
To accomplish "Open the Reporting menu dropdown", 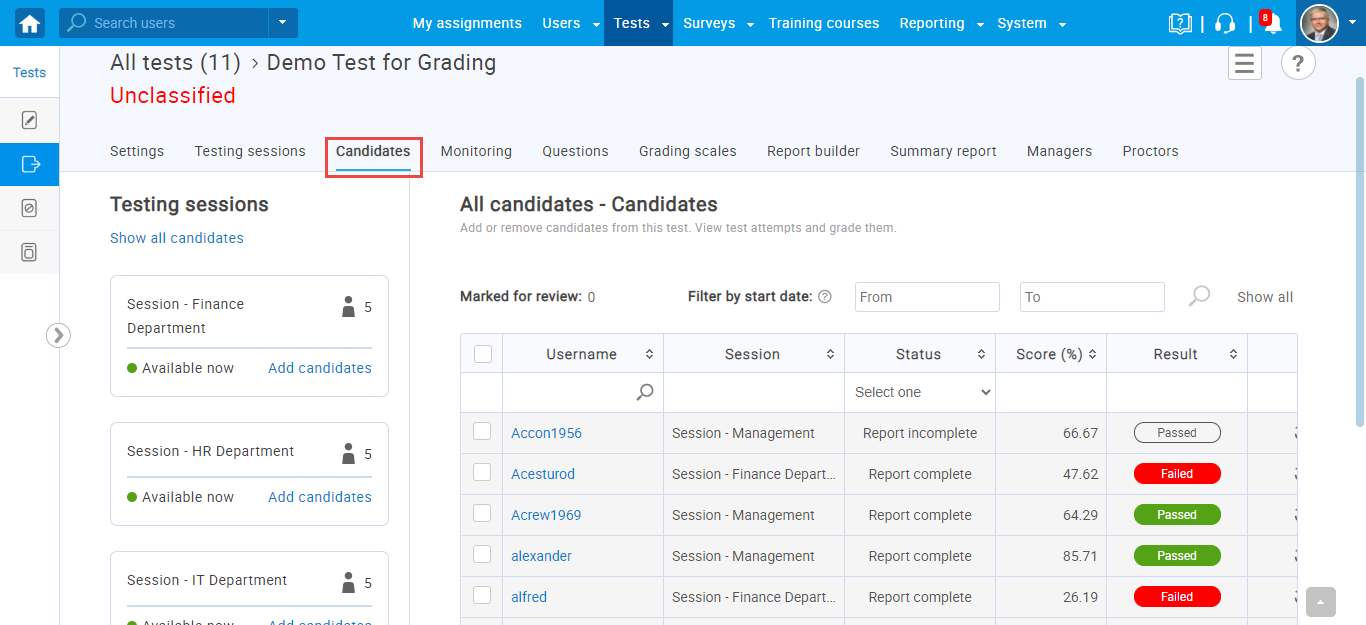I will (x=941, y=23).
